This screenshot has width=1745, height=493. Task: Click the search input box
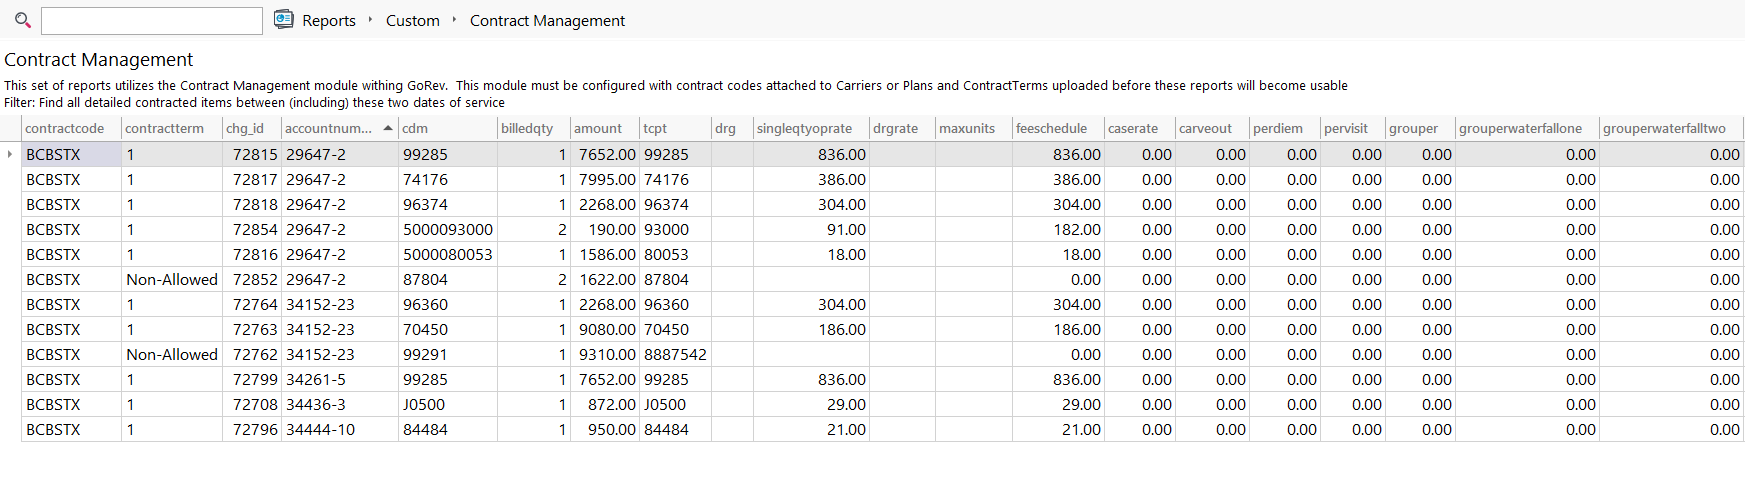[x=152, y=20]
